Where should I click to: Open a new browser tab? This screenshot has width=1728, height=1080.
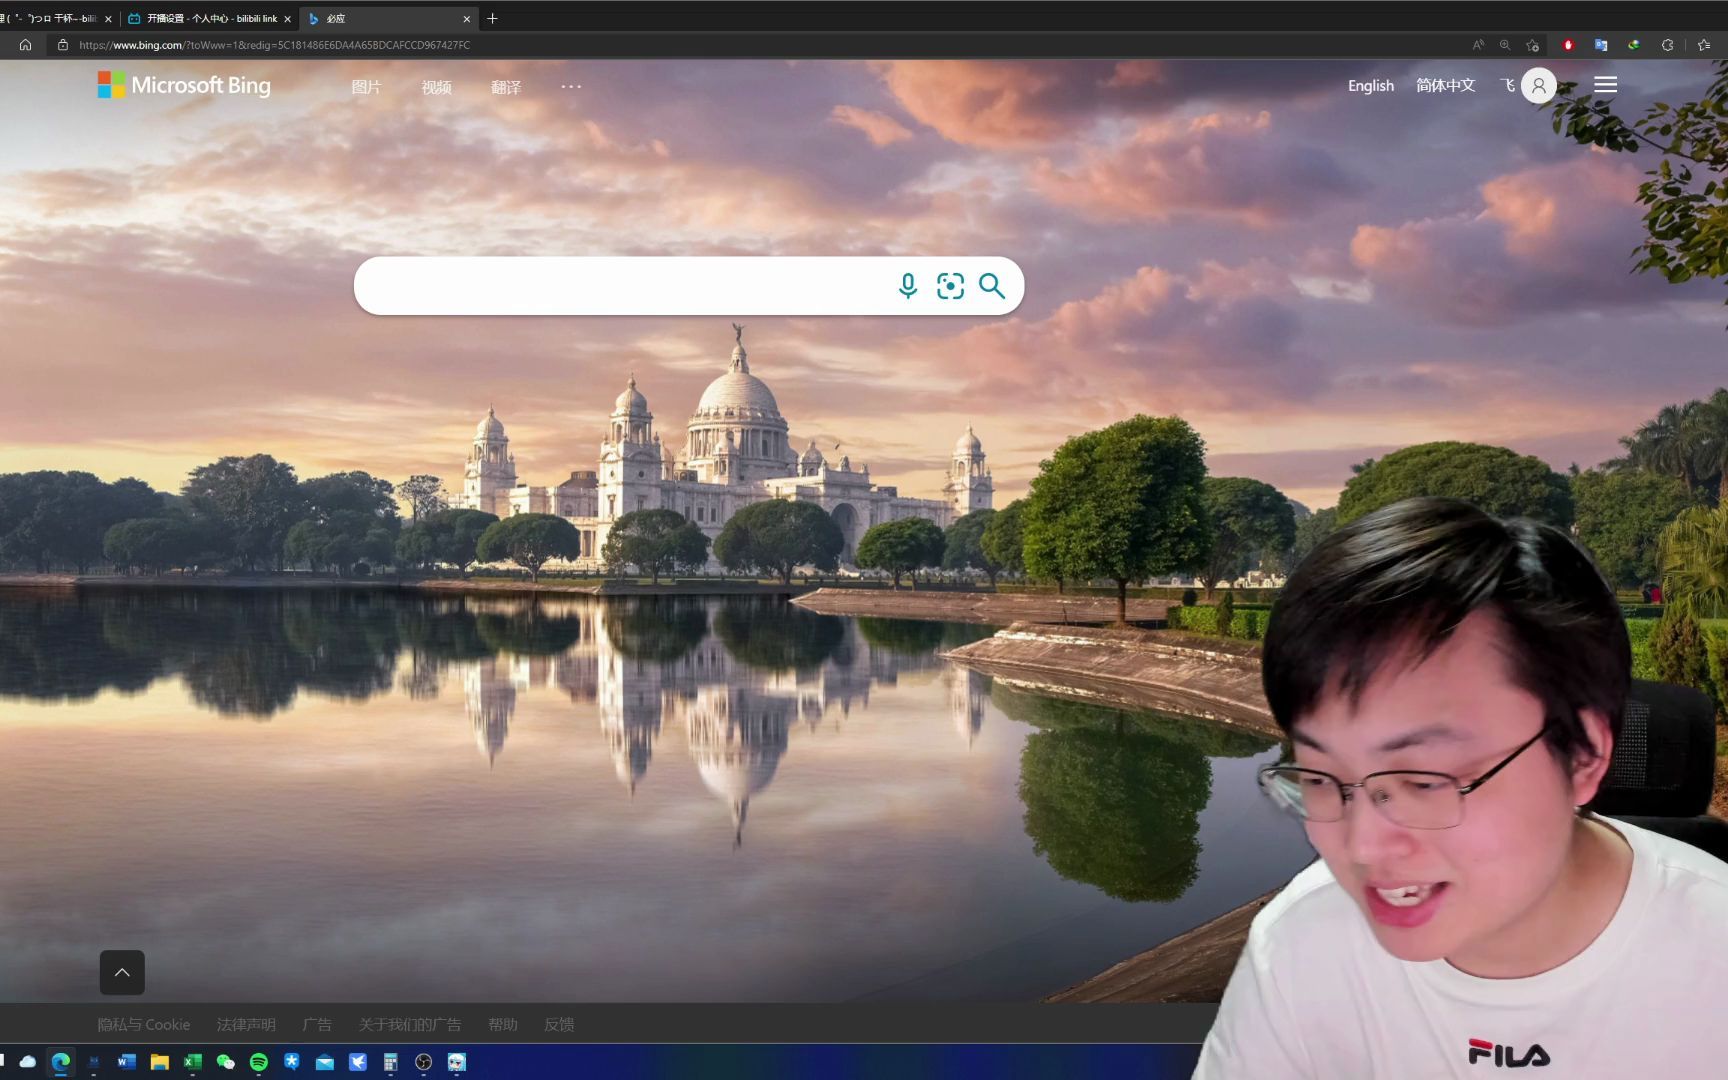pos(492,18)
